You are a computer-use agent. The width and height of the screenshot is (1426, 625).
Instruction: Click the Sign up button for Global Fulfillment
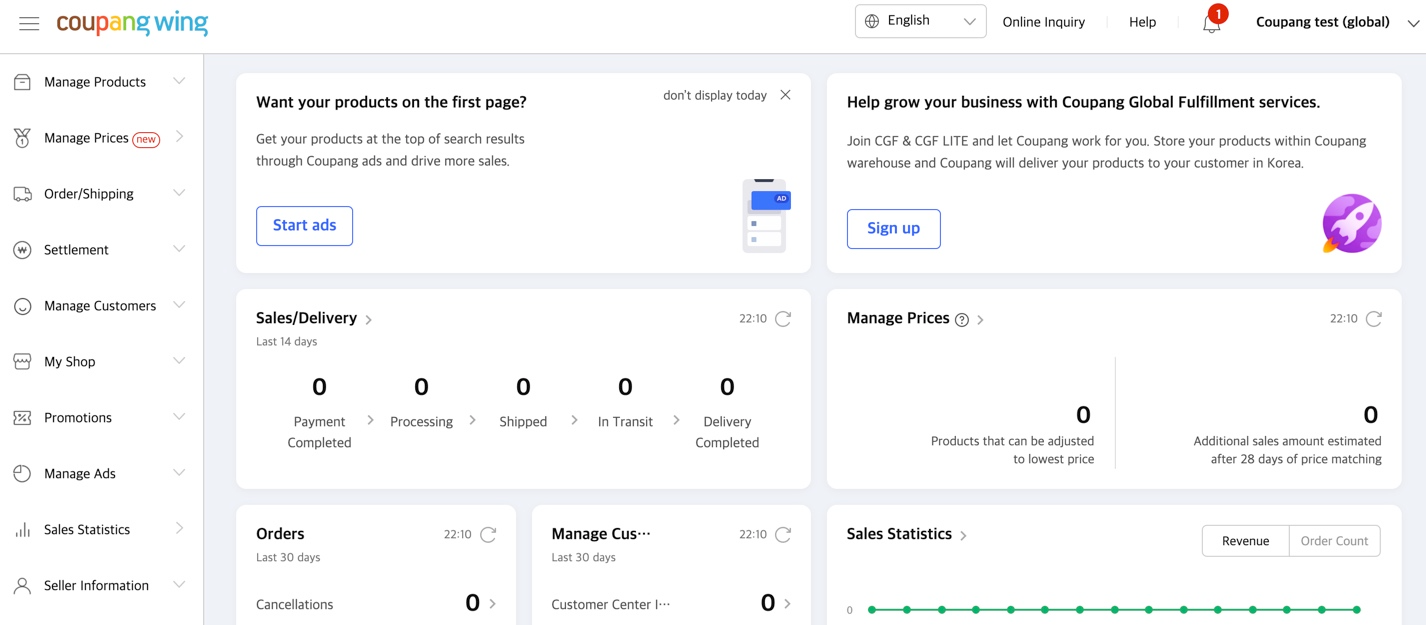(x=893, y=229)
